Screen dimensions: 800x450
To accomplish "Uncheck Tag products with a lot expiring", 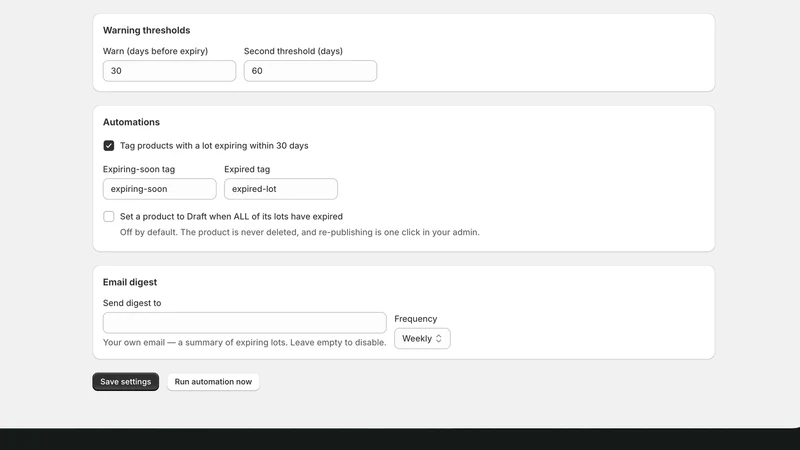I will point(109,146).
